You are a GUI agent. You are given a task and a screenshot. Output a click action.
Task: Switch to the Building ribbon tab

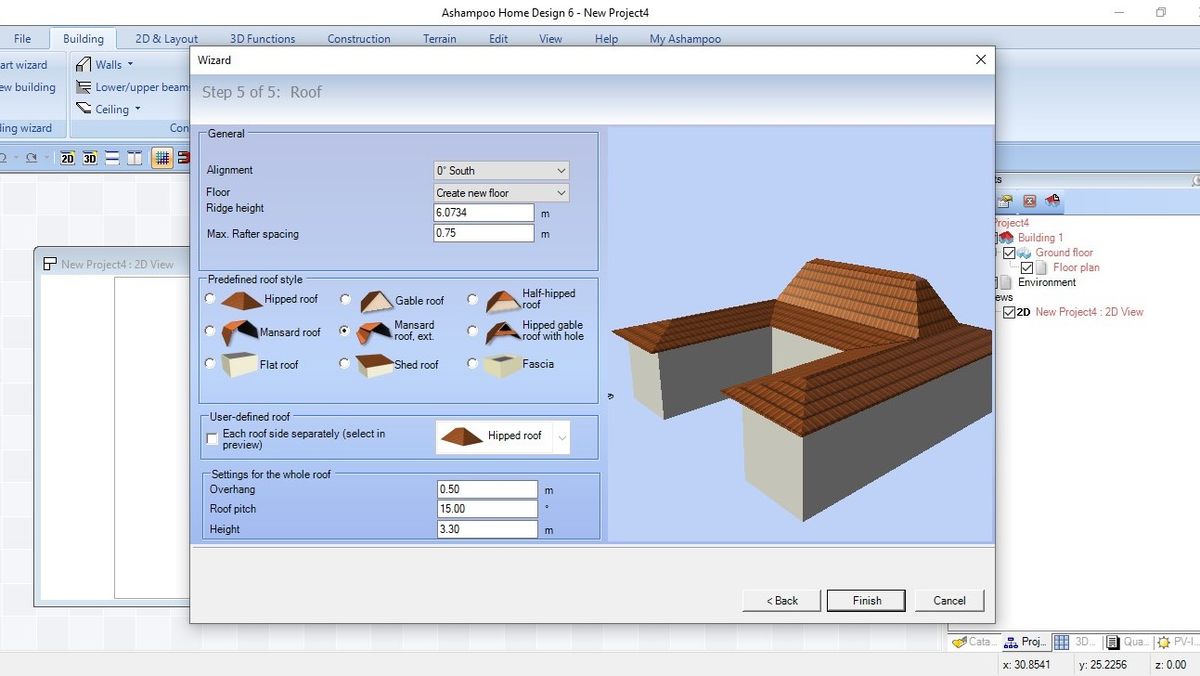pyautogui.click(x=83, y=38)
